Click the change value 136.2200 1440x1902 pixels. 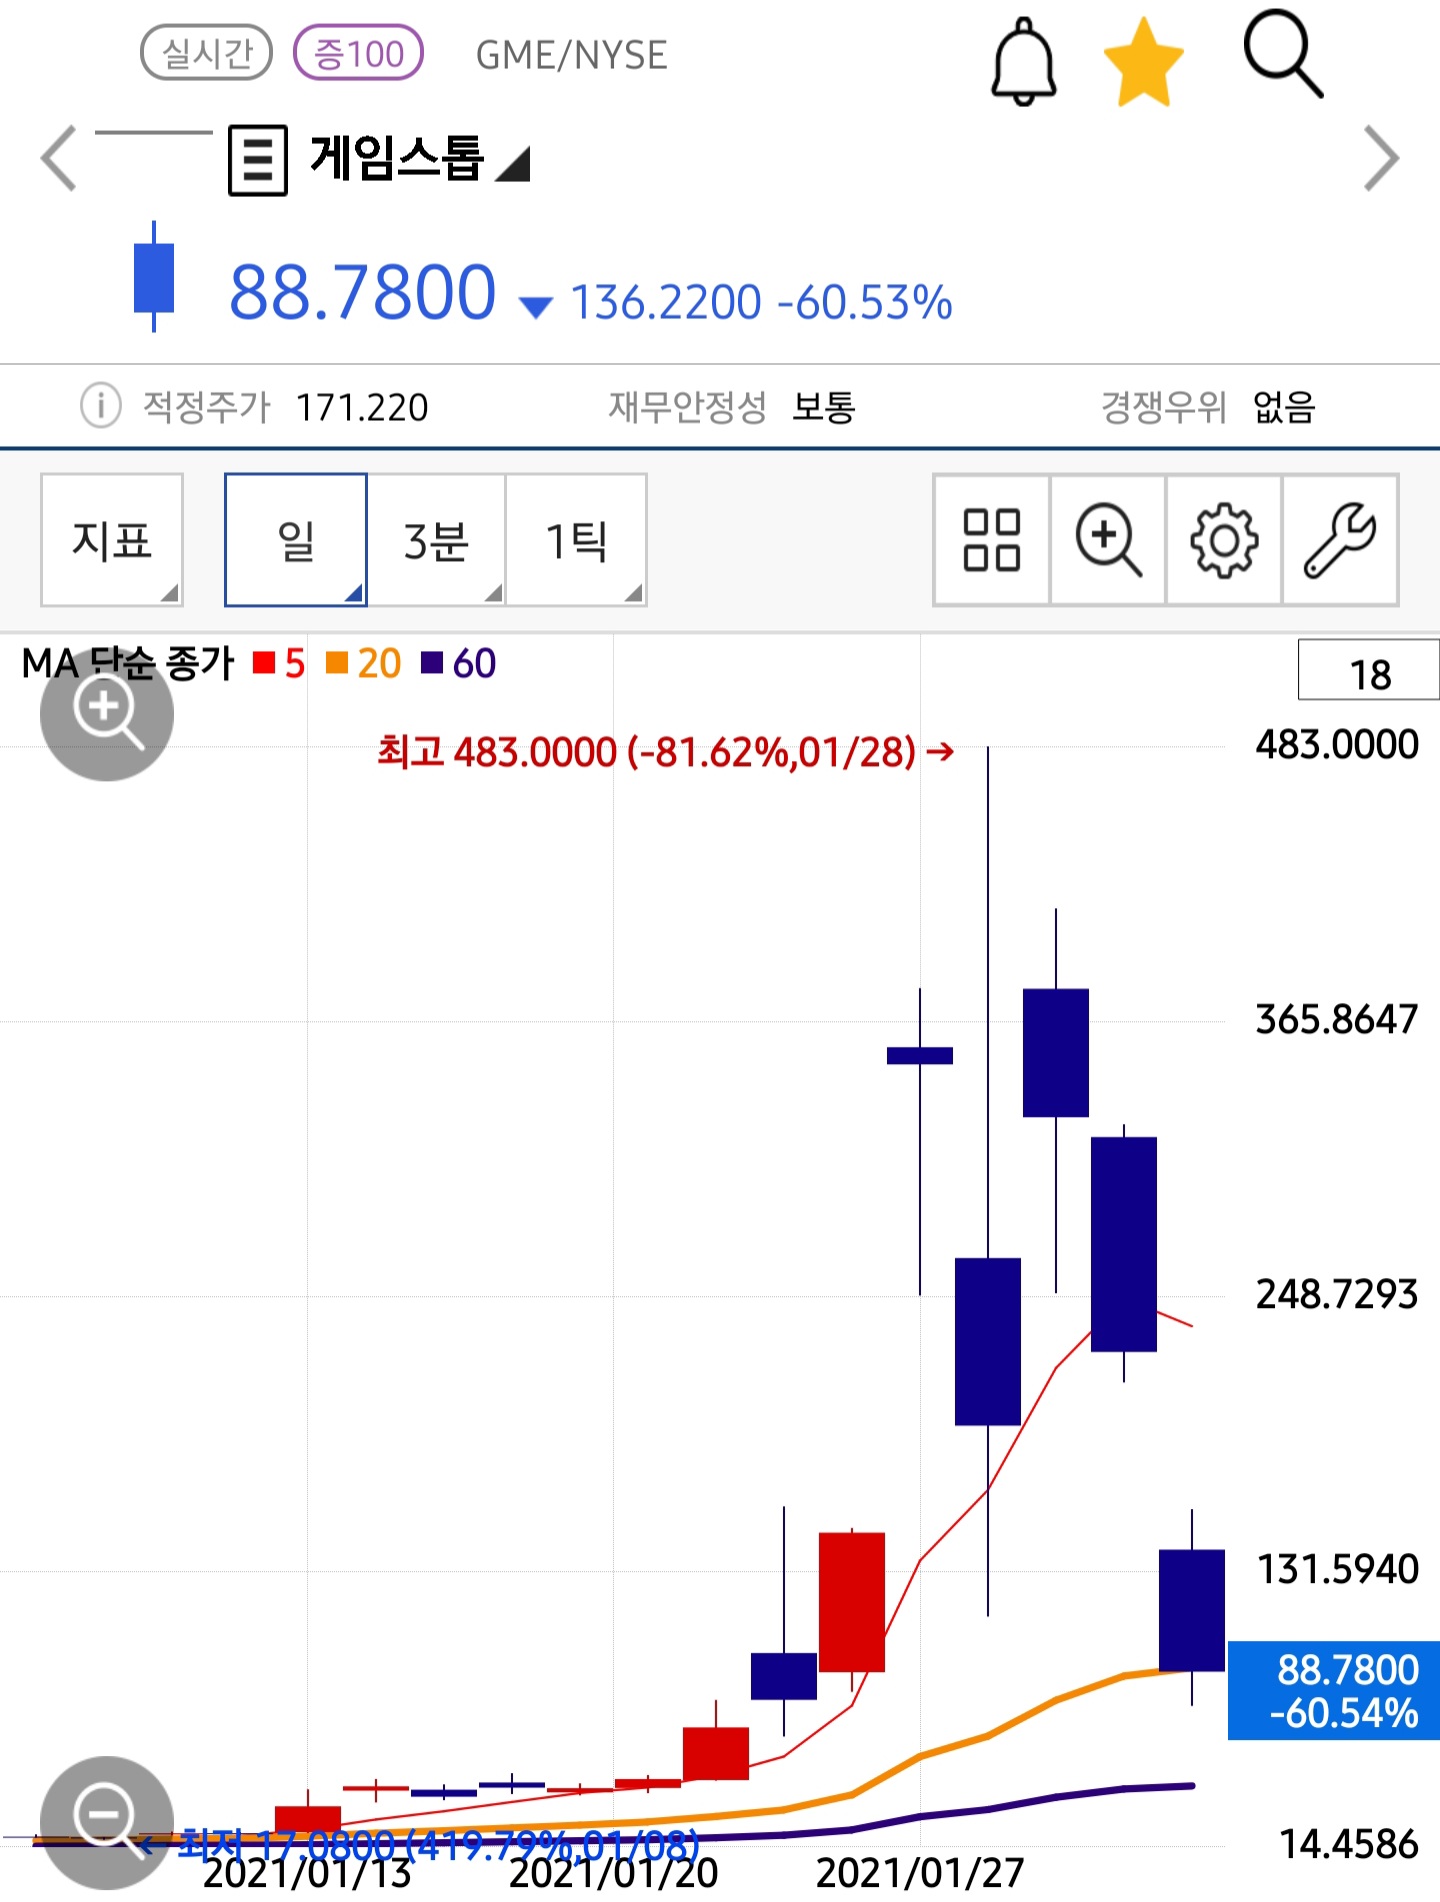click(x=666, y=302)
